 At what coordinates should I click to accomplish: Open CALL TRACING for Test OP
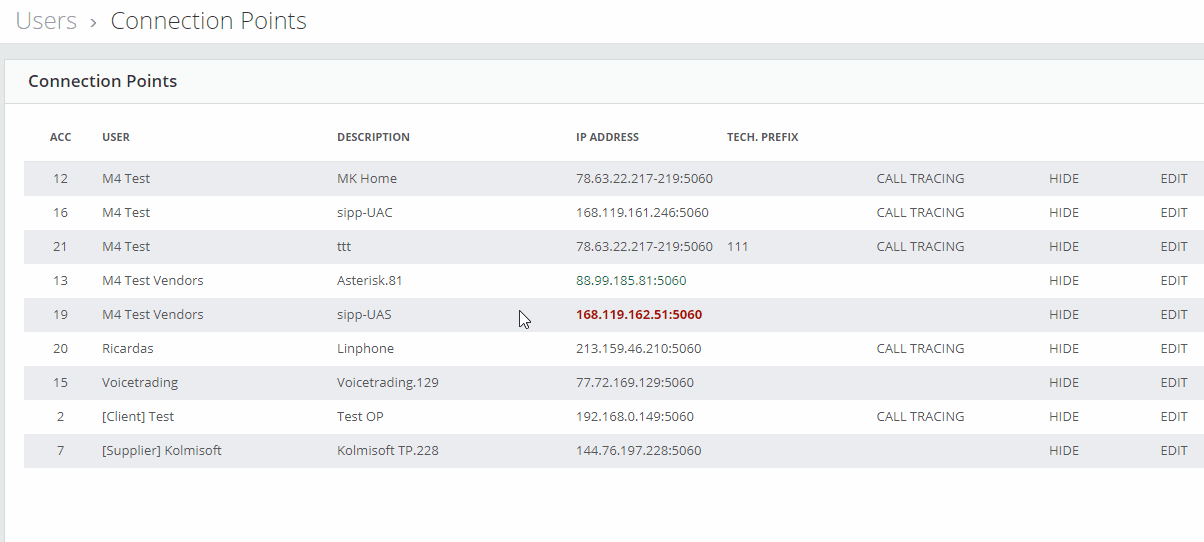coord(920,417)
